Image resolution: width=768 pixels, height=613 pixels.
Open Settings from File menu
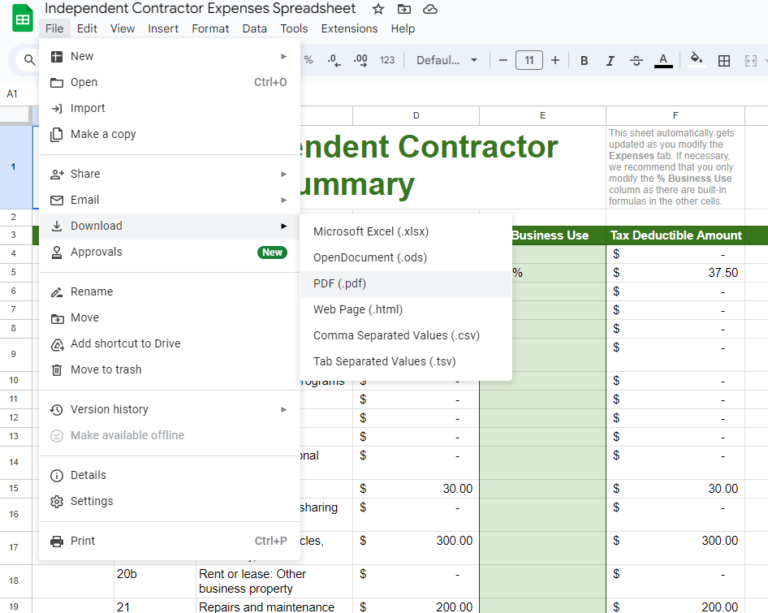tap(169, 501)
